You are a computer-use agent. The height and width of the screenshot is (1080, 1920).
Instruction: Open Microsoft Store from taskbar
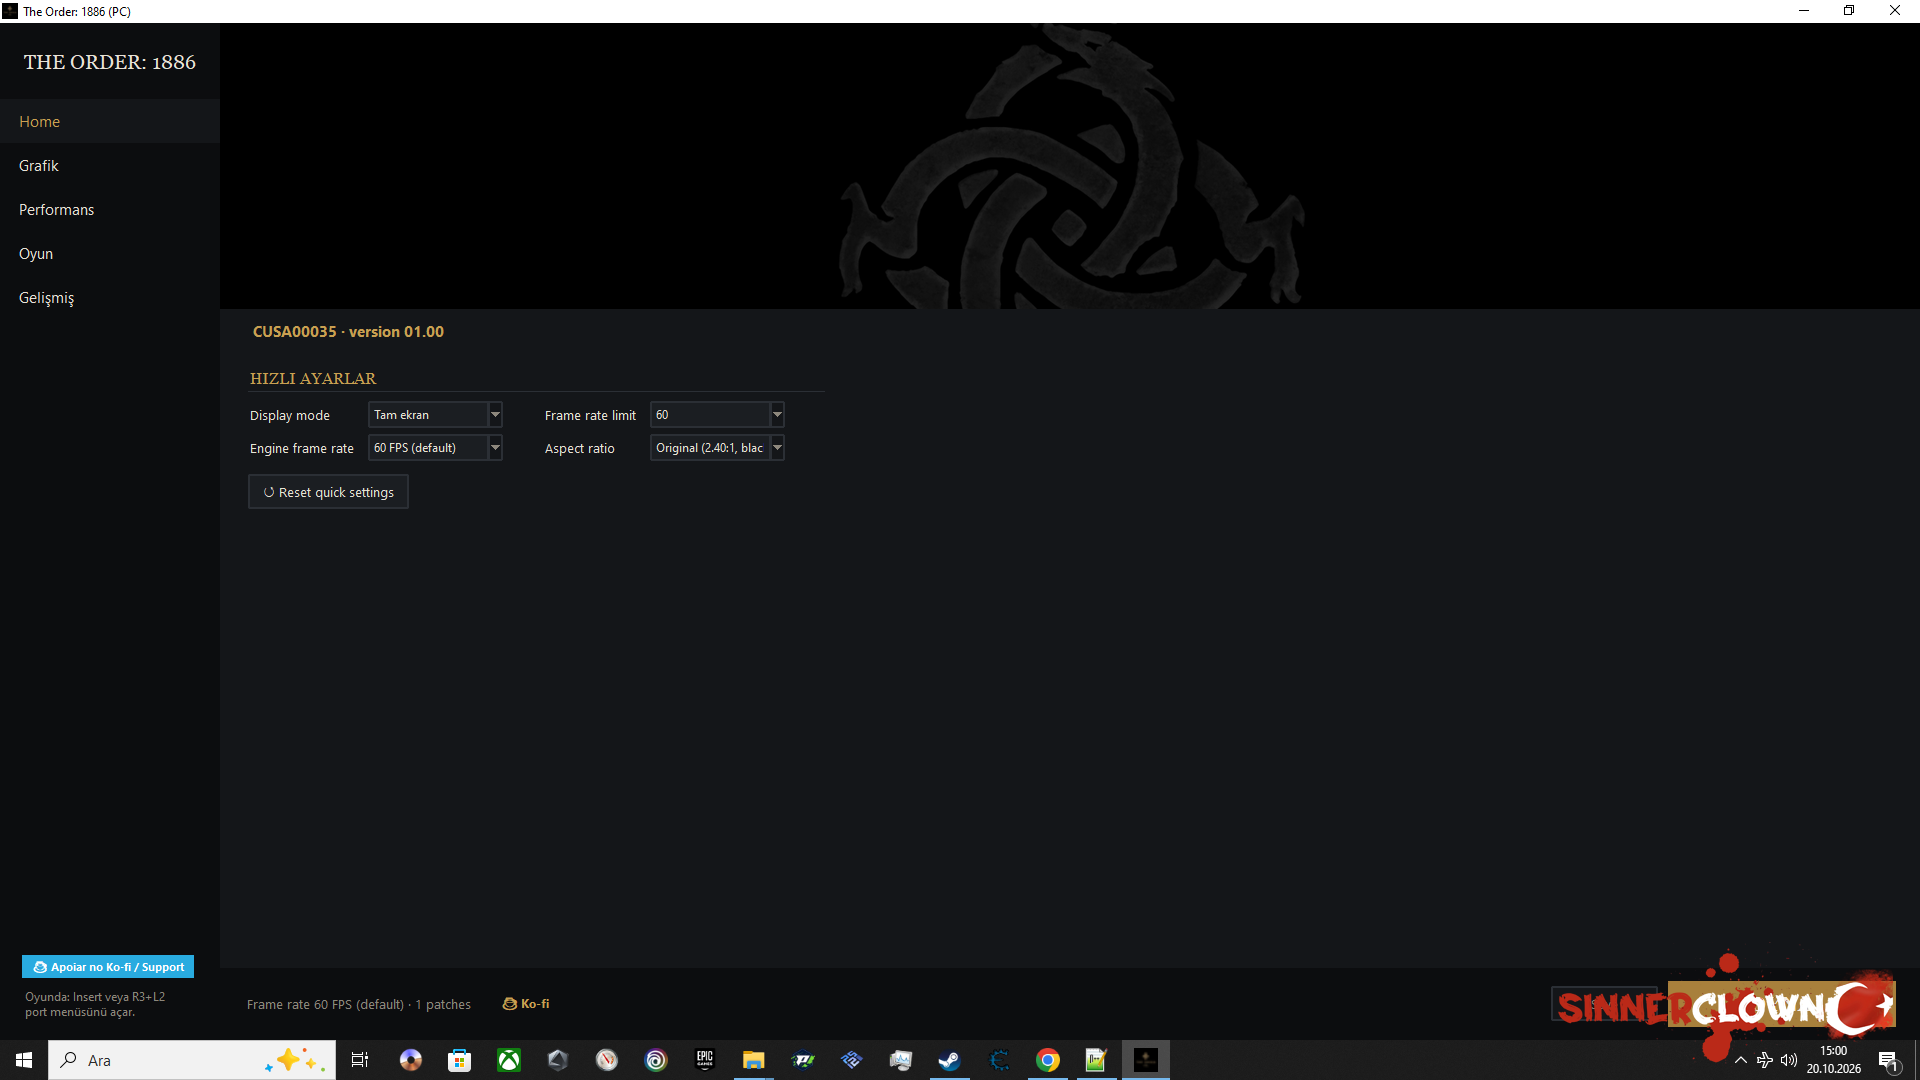[x=459, y=1060]
